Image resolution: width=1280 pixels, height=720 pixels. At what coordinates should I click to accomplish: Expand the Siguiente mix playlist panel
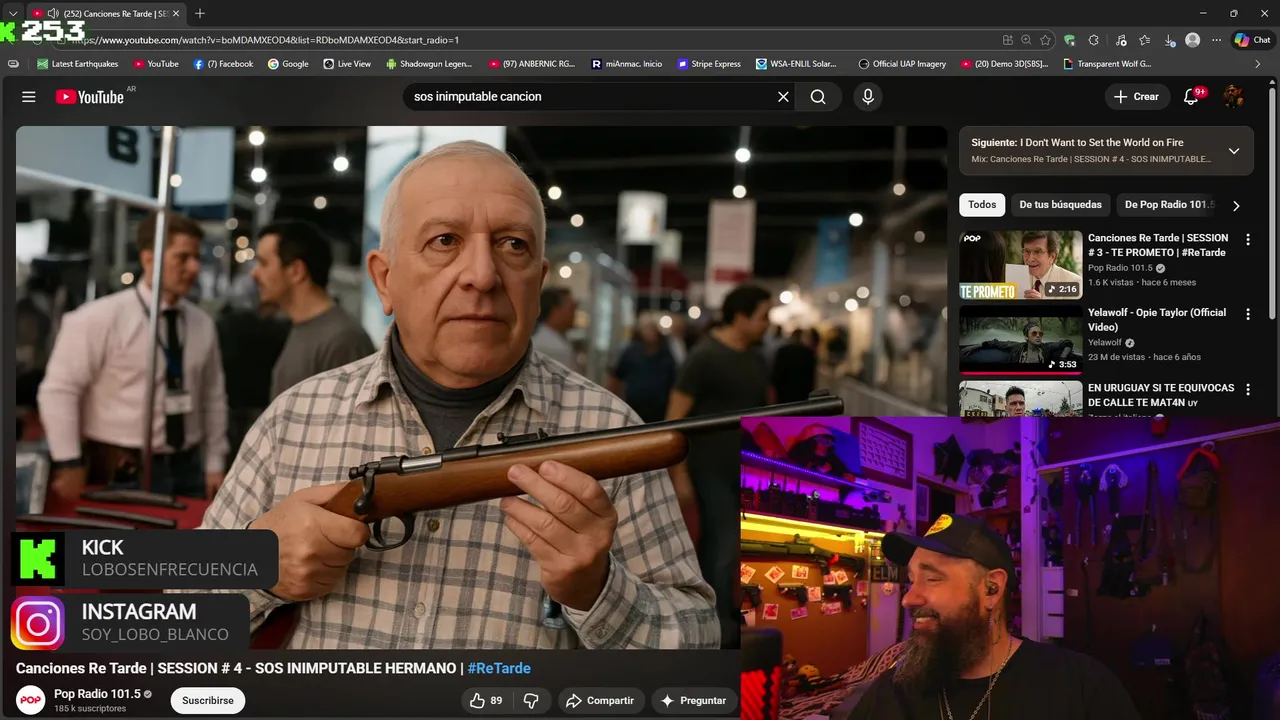pyautogui.click(x=1234, y=151)
